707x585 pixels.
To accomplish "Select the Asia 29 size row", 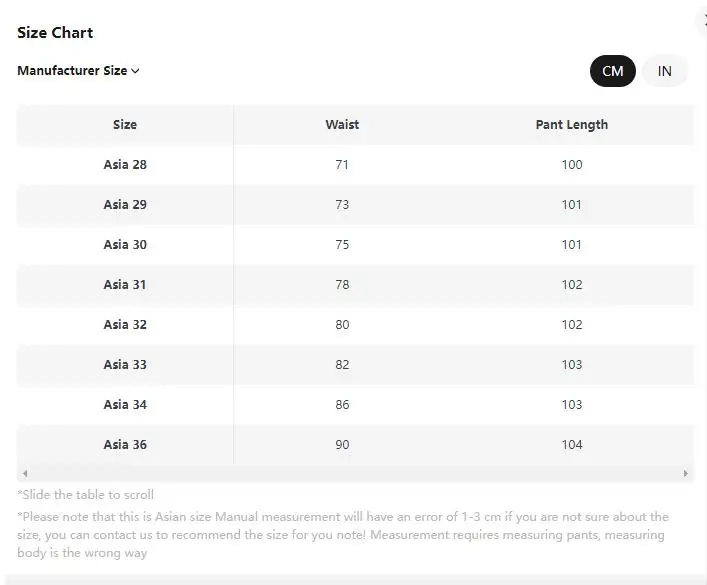I will point(125,205).
